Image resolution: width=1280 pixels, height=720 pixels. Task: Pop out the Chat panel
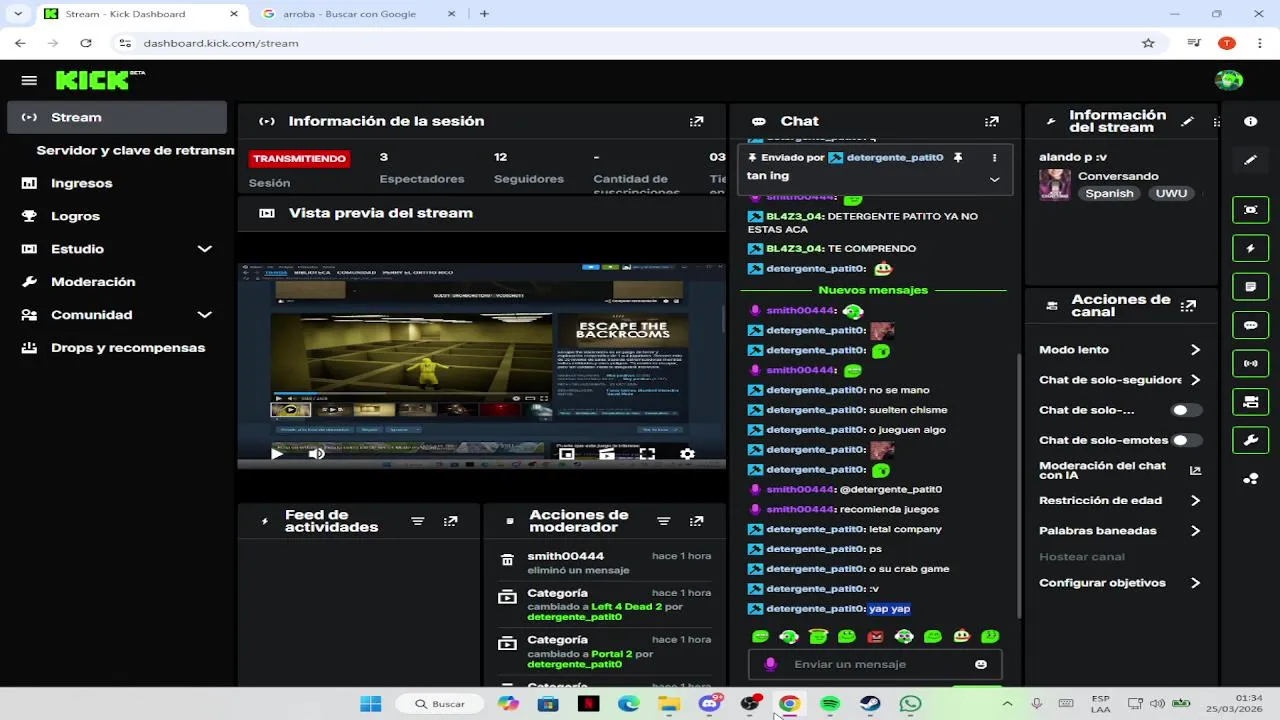coord(992,121)
